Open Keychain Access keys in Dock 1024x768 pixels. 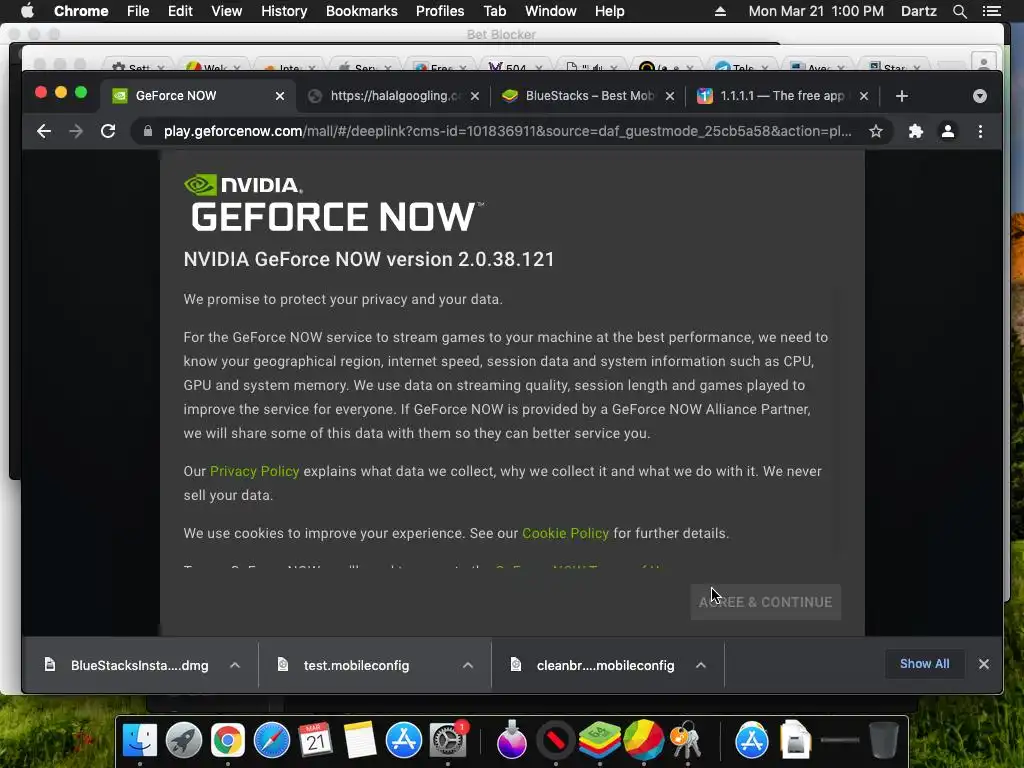point(686,741)
